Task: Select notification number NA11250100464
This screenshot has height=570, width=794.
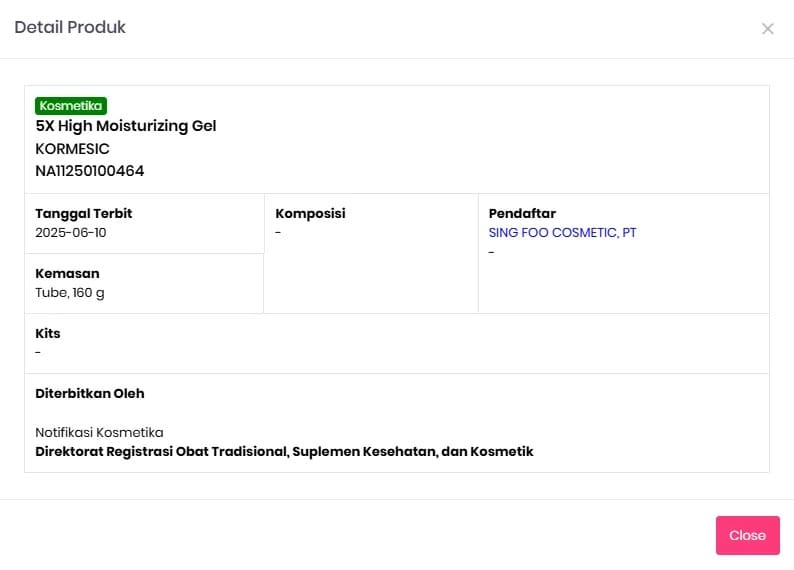Action: (89, 171)
